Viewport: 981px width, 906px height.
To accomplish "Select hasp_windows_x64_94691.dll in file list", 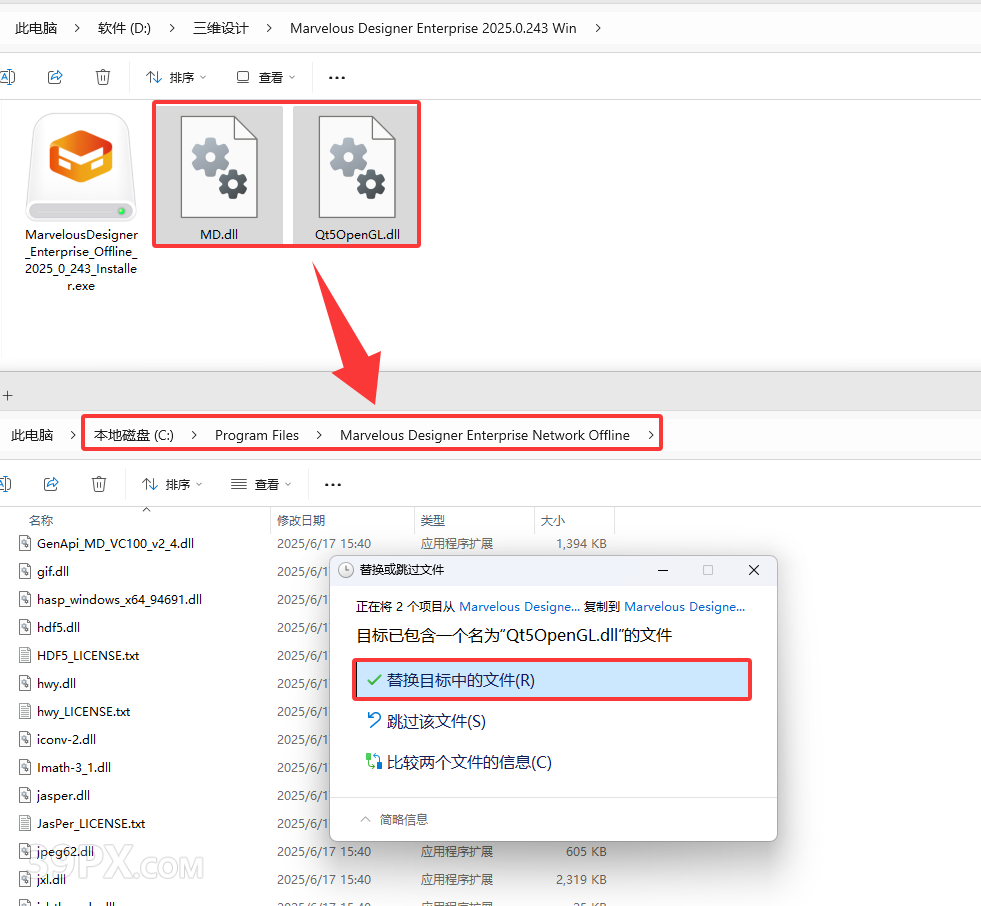I will (x=119, y=600).
